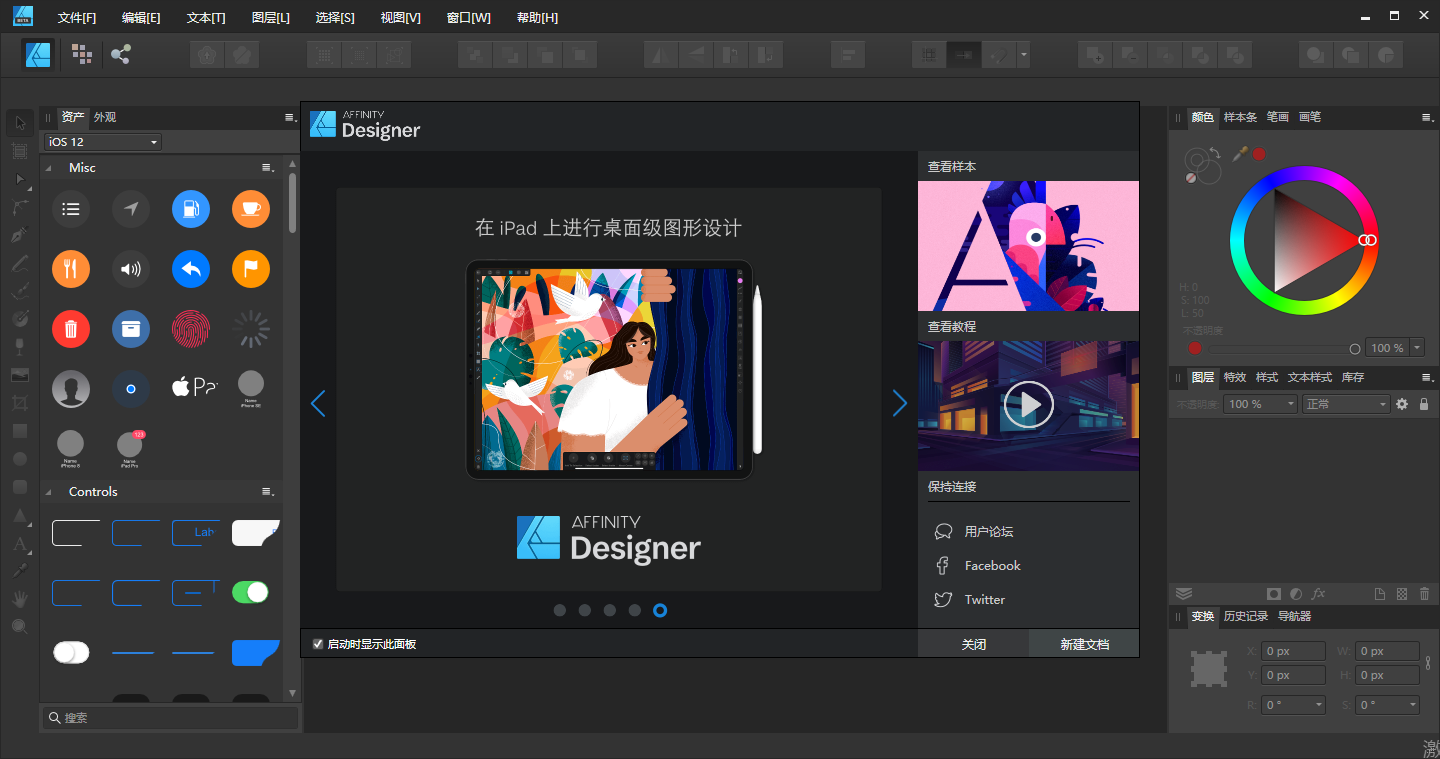Toggle the green switch in Controls assets
1440x759 pixels.
pos(250,592)
